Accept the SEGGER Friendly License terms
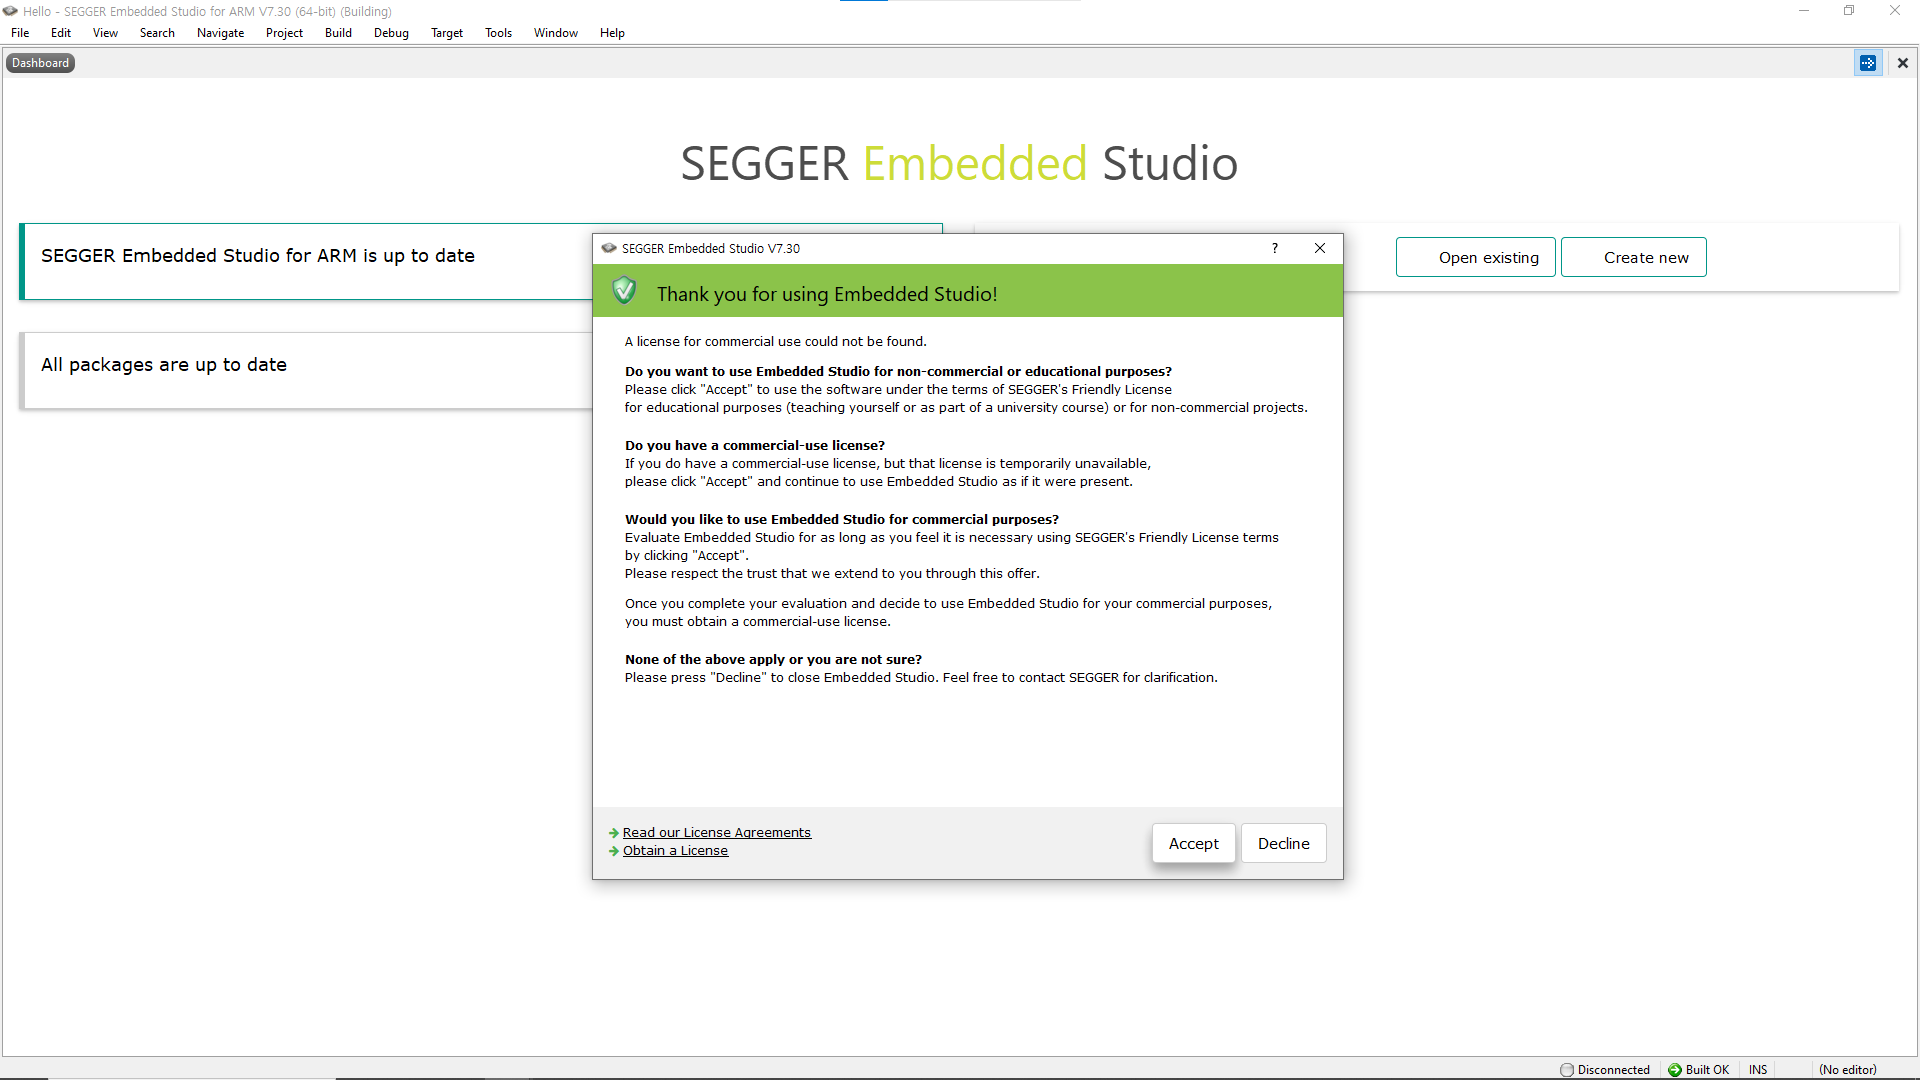 point(1193,843)
